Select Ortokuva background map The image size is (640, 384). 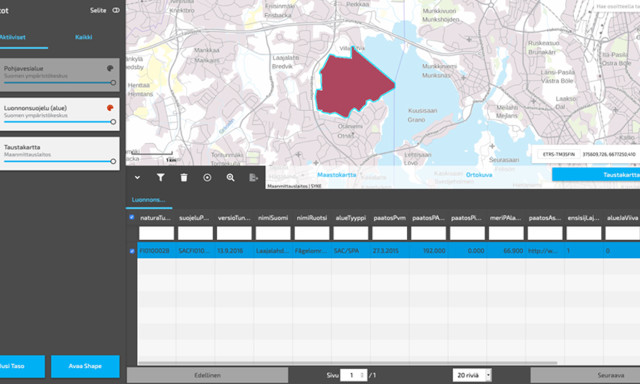click(479, 175)
